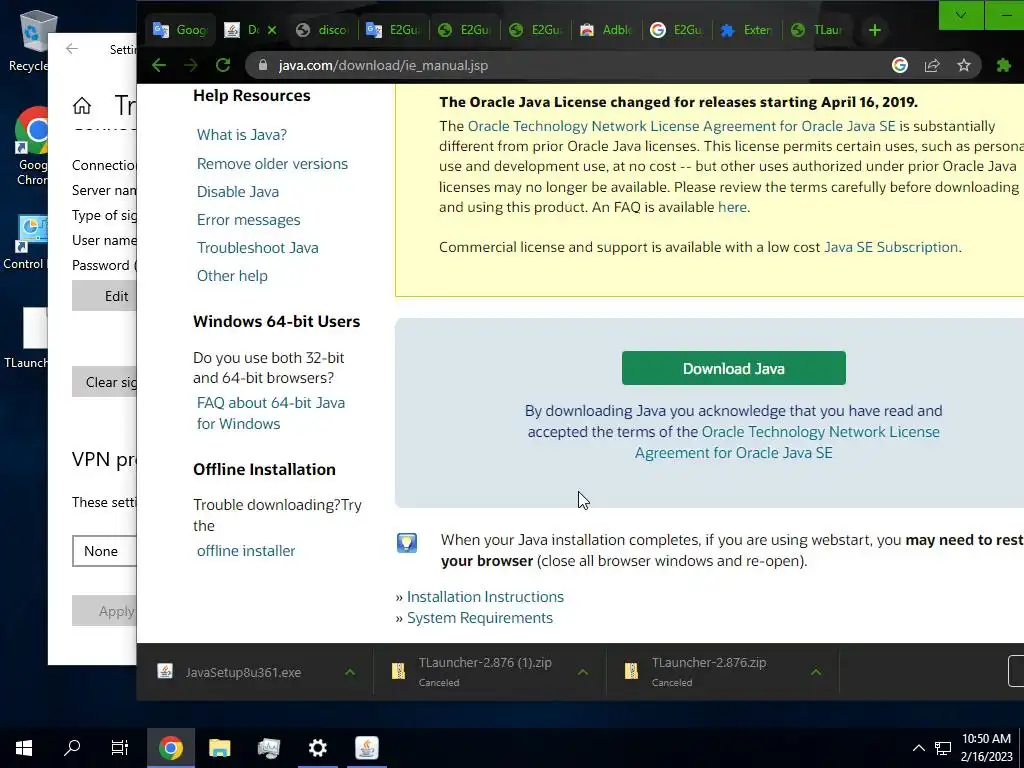The width and height of the screenshot is (1024, 768).
Task: Expand options arrow for TLauncher-2.876.zip
Action: 816,672
